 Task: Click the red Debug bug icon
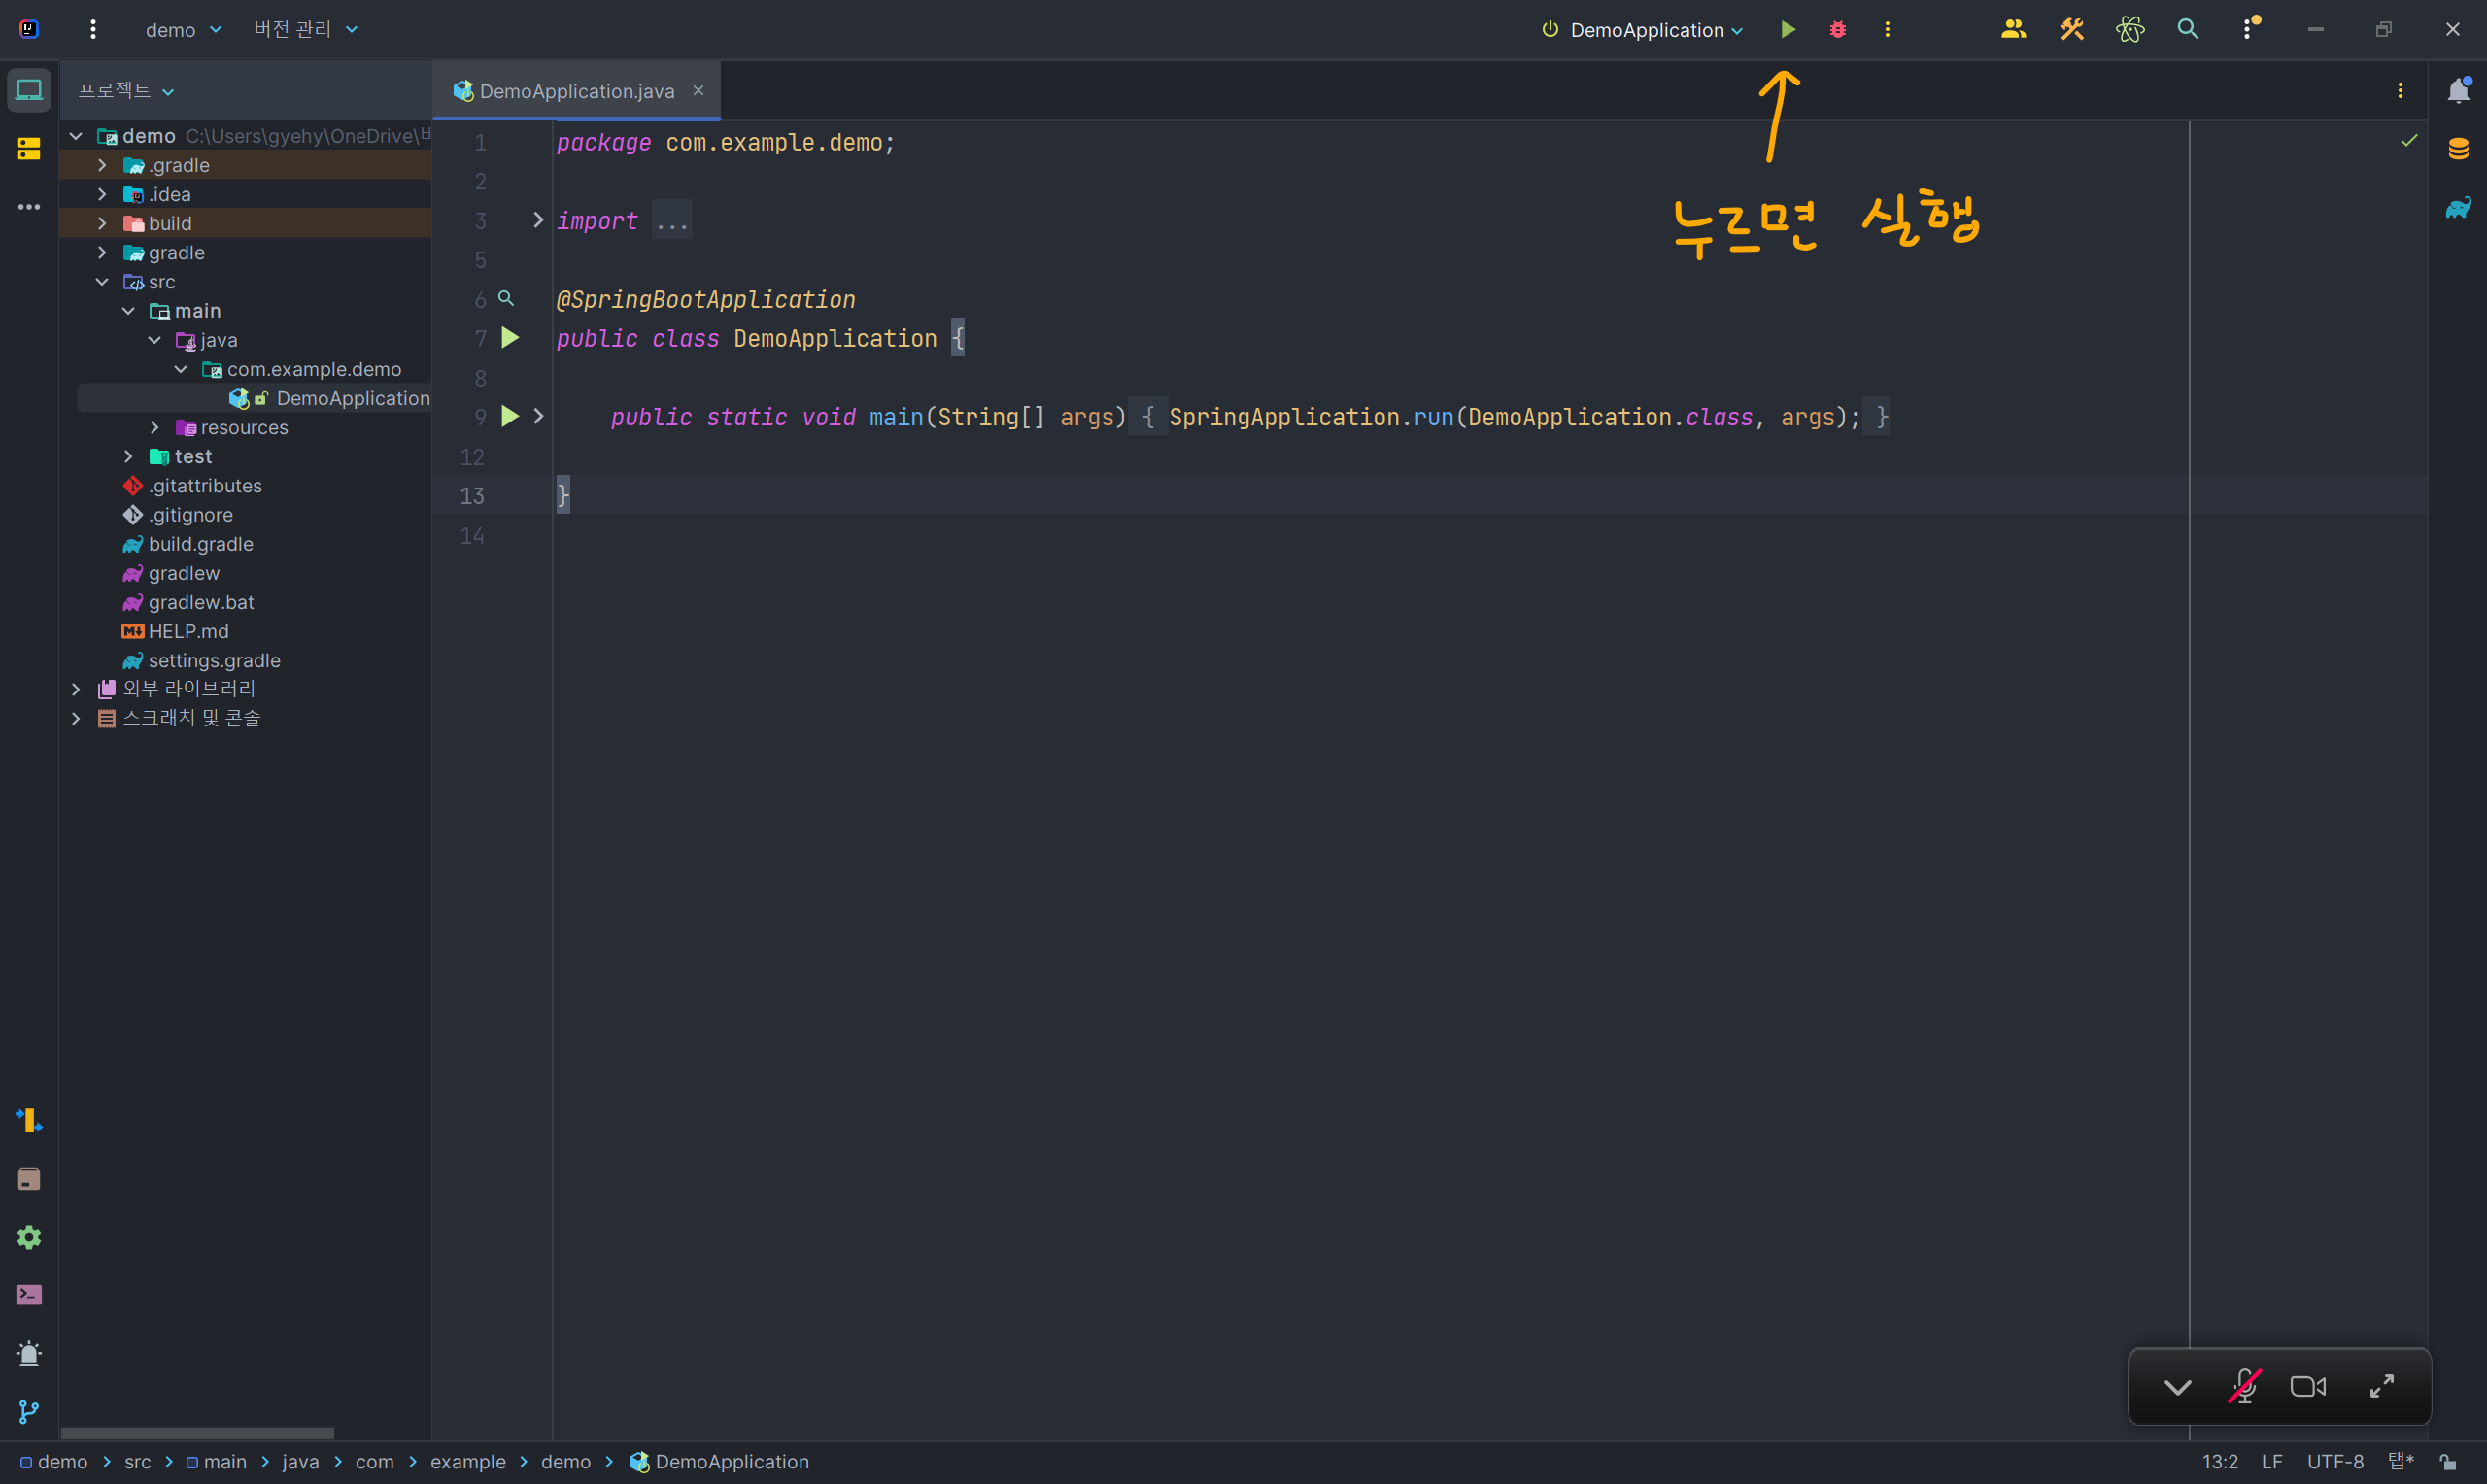tap(1837, 30)
